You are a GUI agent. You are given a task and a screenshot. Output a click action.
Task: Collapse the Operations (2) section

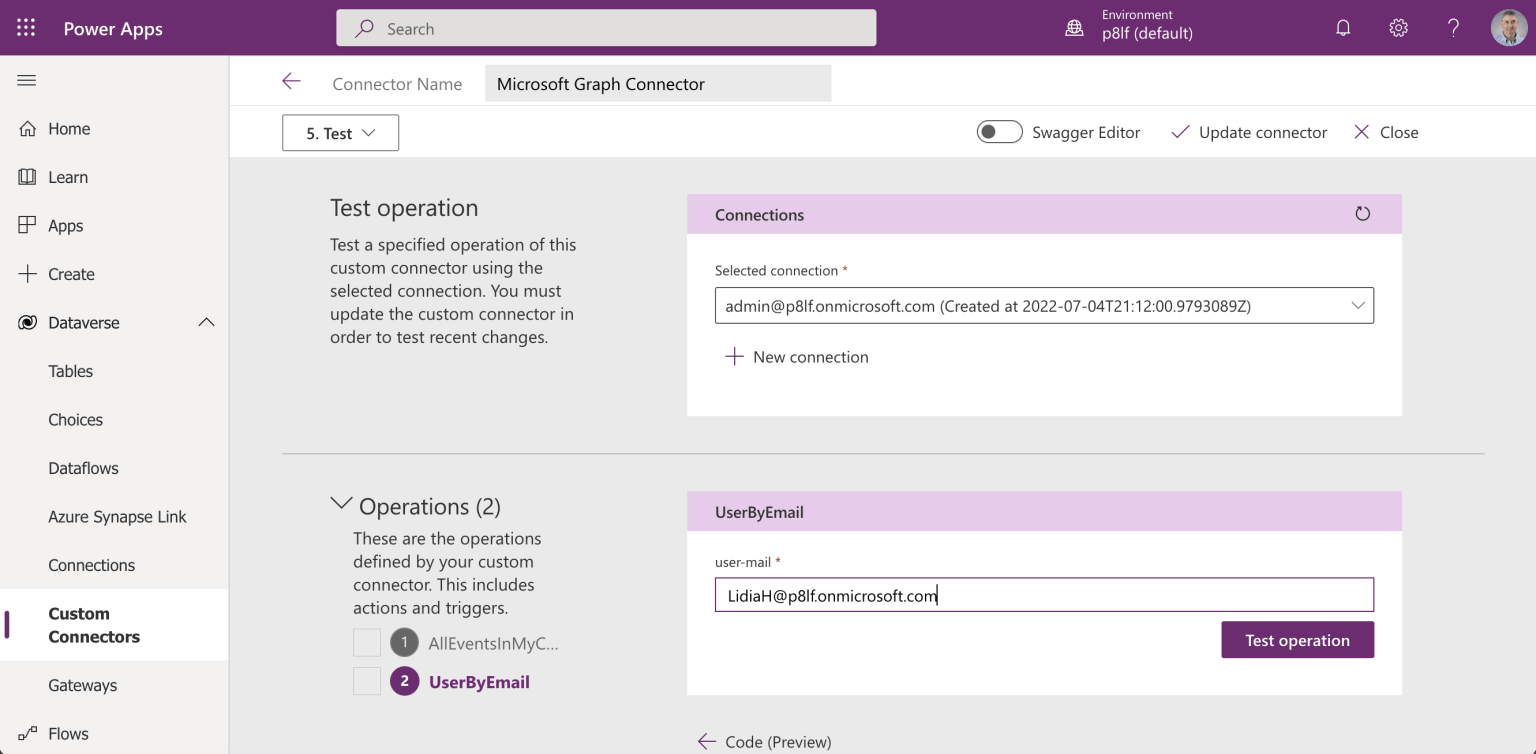pyautogui.click(x=341, y=505)
